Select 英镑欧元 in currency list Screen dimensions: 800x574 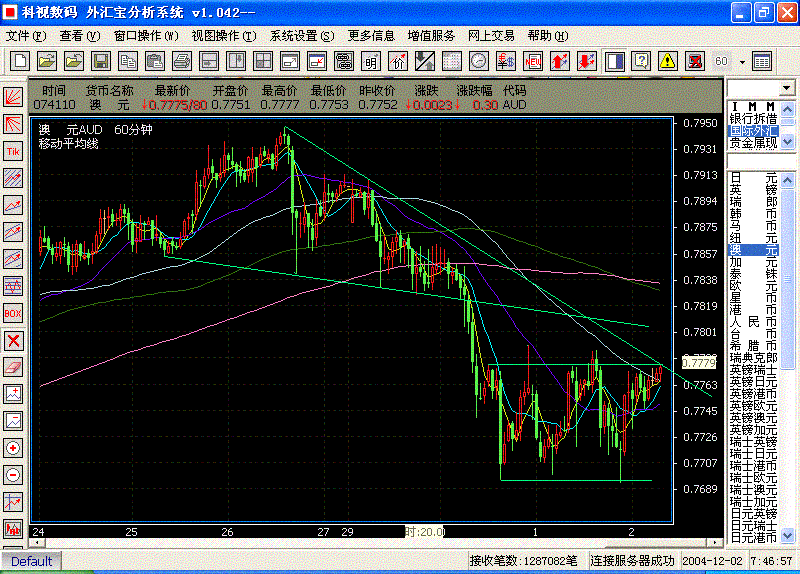754,406
